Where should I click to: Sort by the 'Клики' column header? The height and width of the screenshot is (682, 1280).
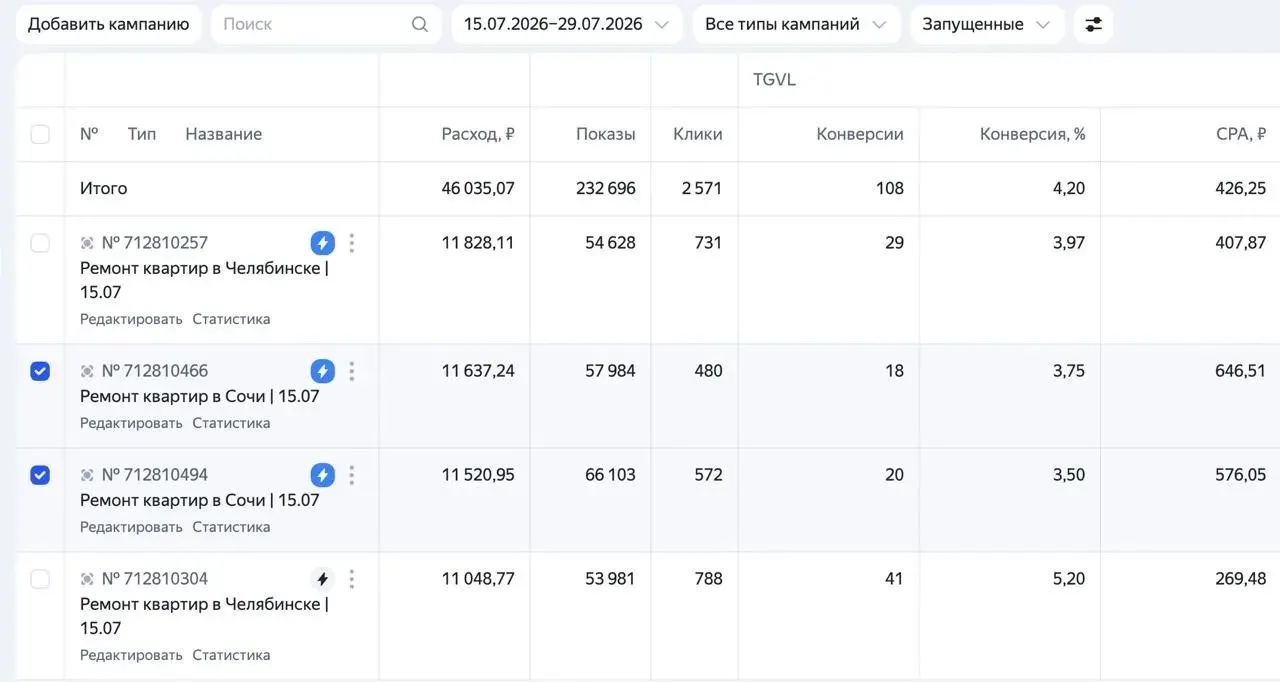[x=698, y=134]
